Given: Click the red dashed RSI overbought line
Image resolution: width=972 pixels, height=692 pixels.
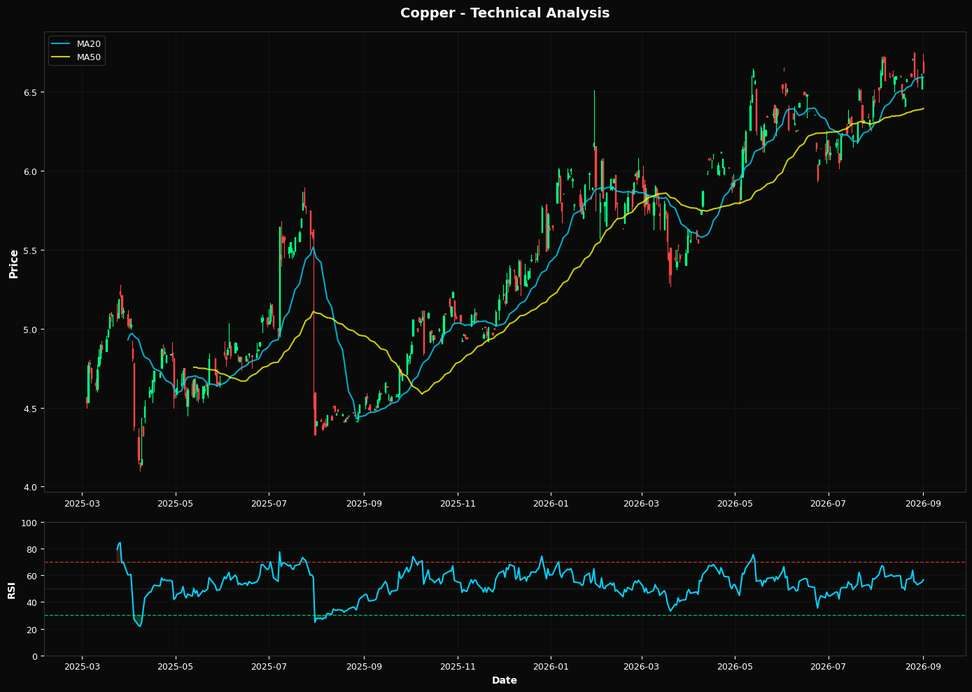Looking at the screenshot, I should [505, 562].
